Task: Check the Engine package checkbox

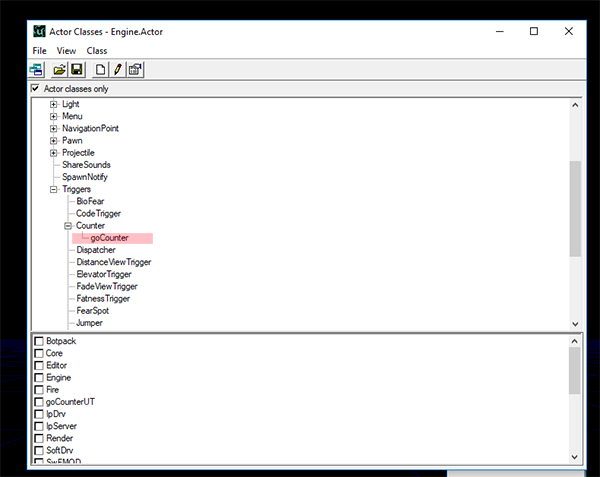Action: pos(39,378)
